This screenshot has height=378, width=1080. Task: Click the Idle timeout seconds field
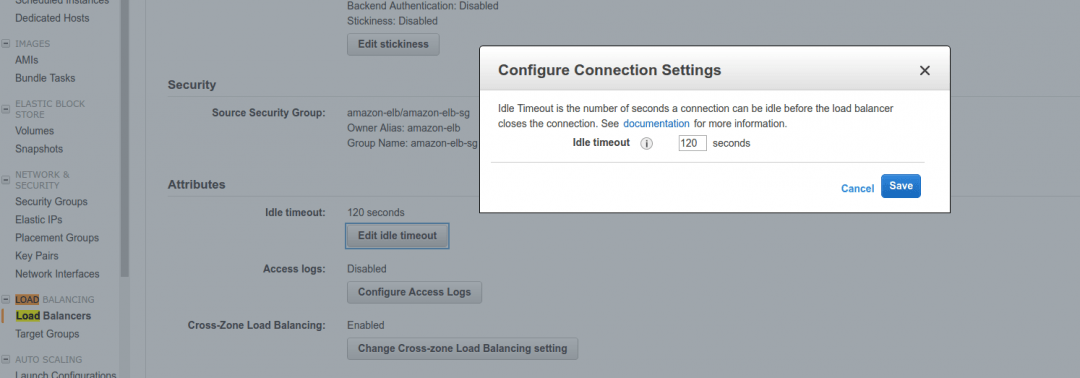(692, 144)
